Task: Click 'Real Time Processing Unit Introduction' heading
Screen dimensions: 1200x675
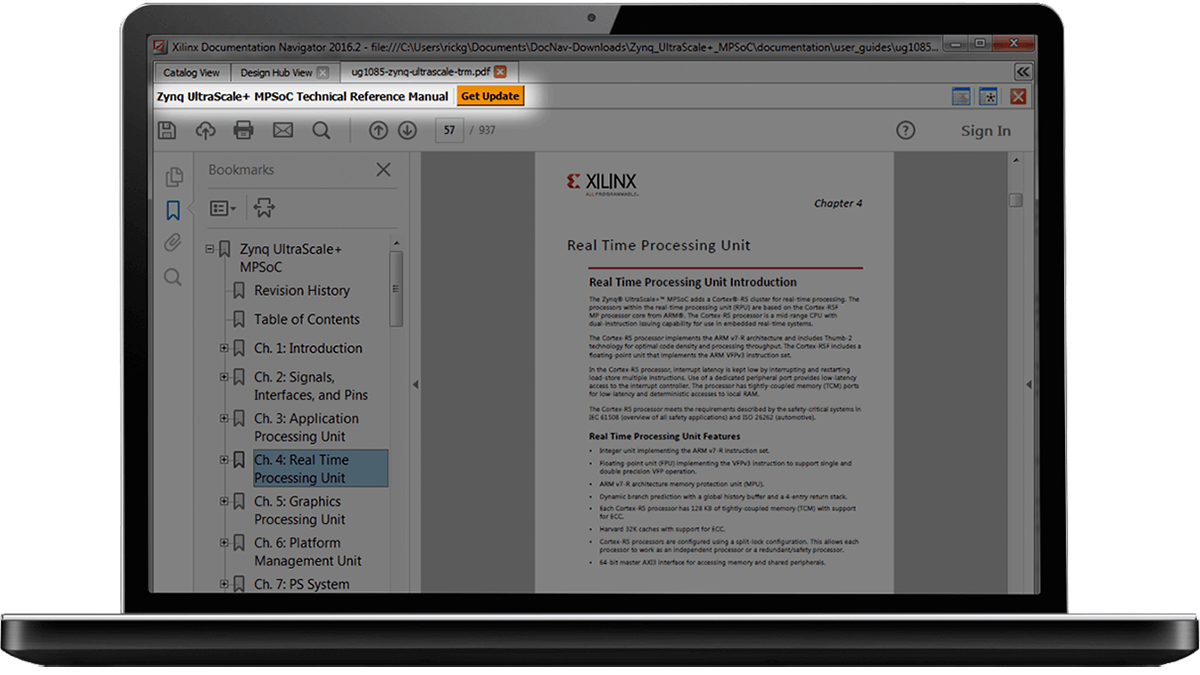Action: [x=693, y=282]
